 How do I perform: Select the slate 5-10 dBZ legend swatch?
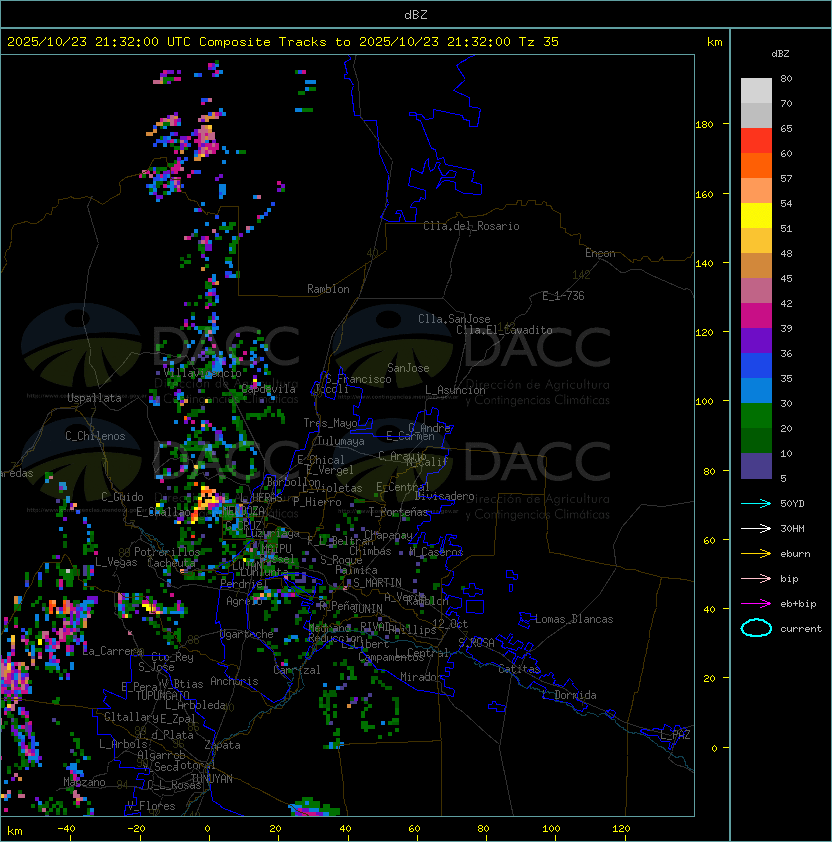756,466
